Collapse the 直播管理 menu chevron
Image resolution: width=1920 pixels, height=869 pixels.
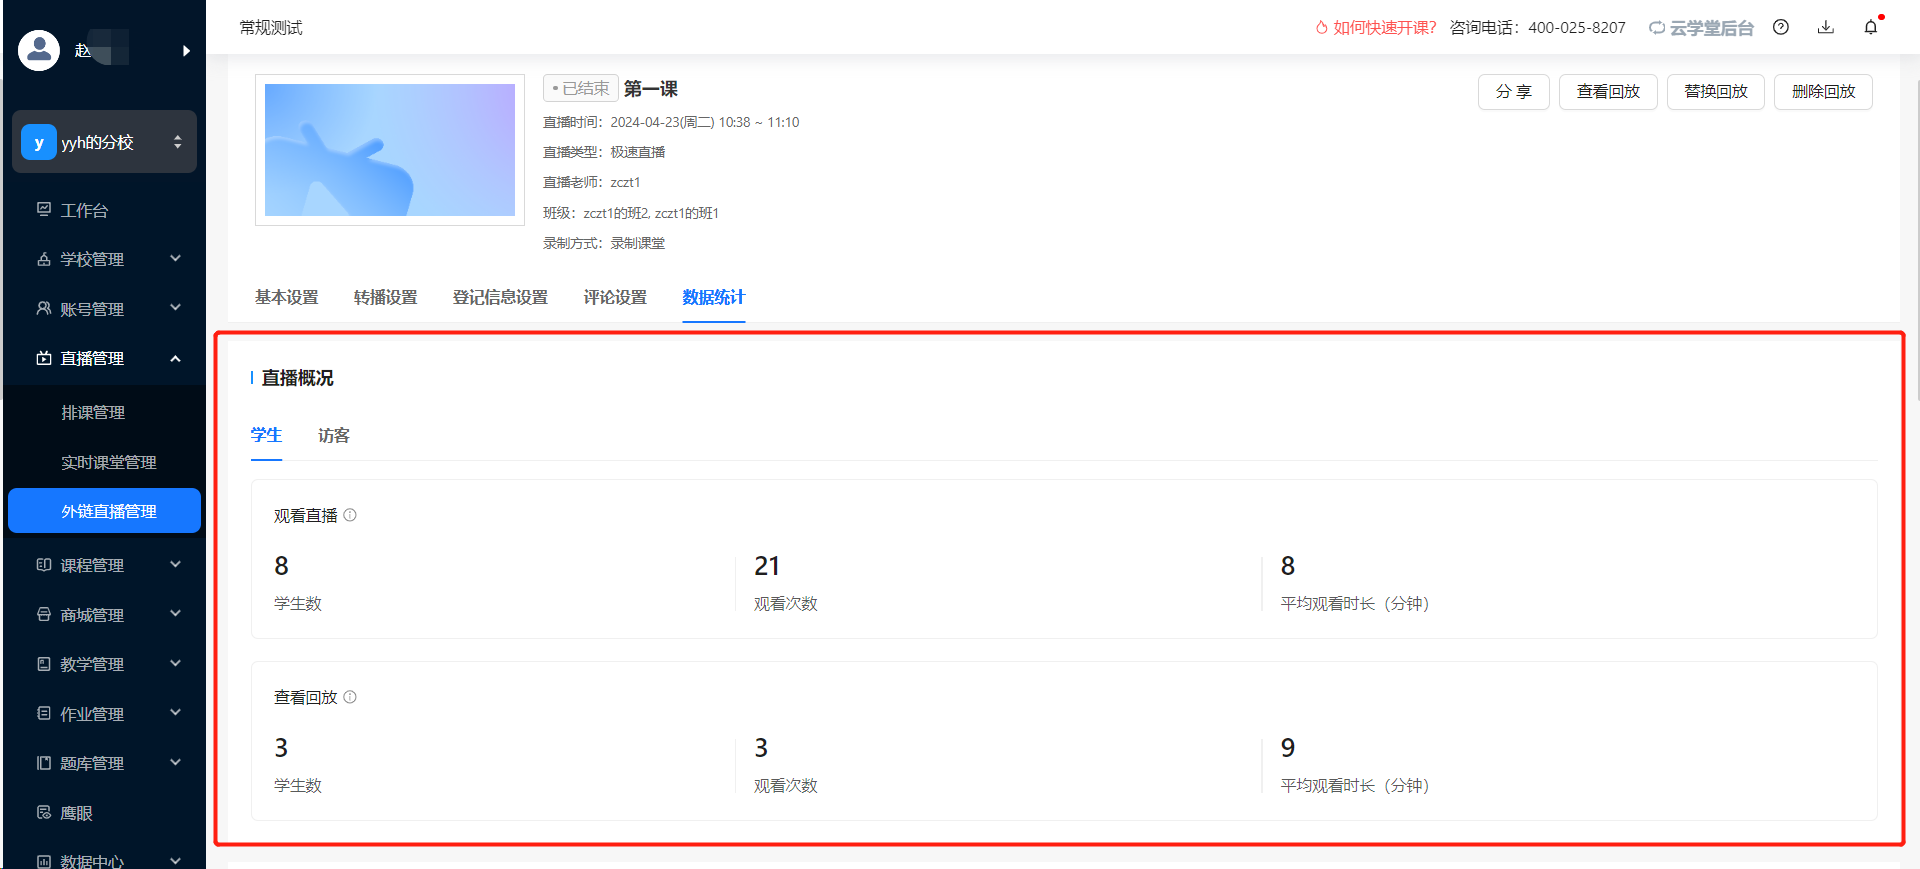[176, 358]
